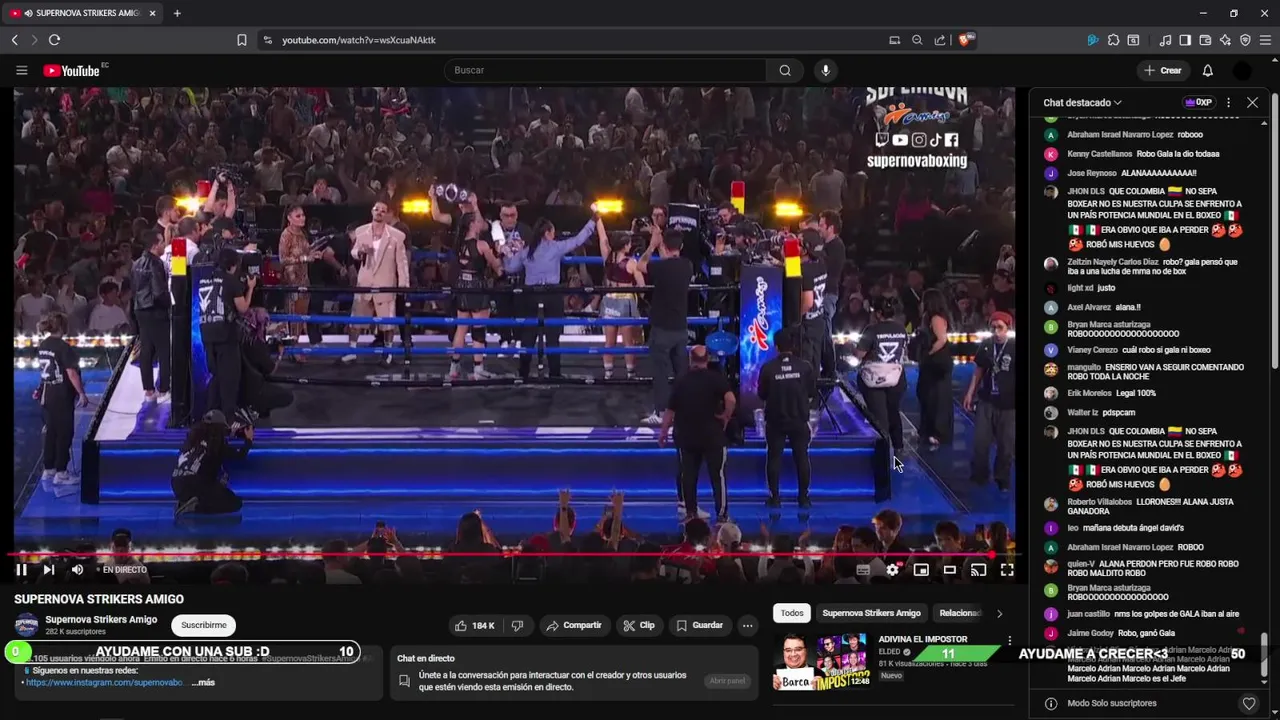This screenshot has height=720, width=1280.
Task: Open a new browser tab
Action: click(x=177, y=13)
